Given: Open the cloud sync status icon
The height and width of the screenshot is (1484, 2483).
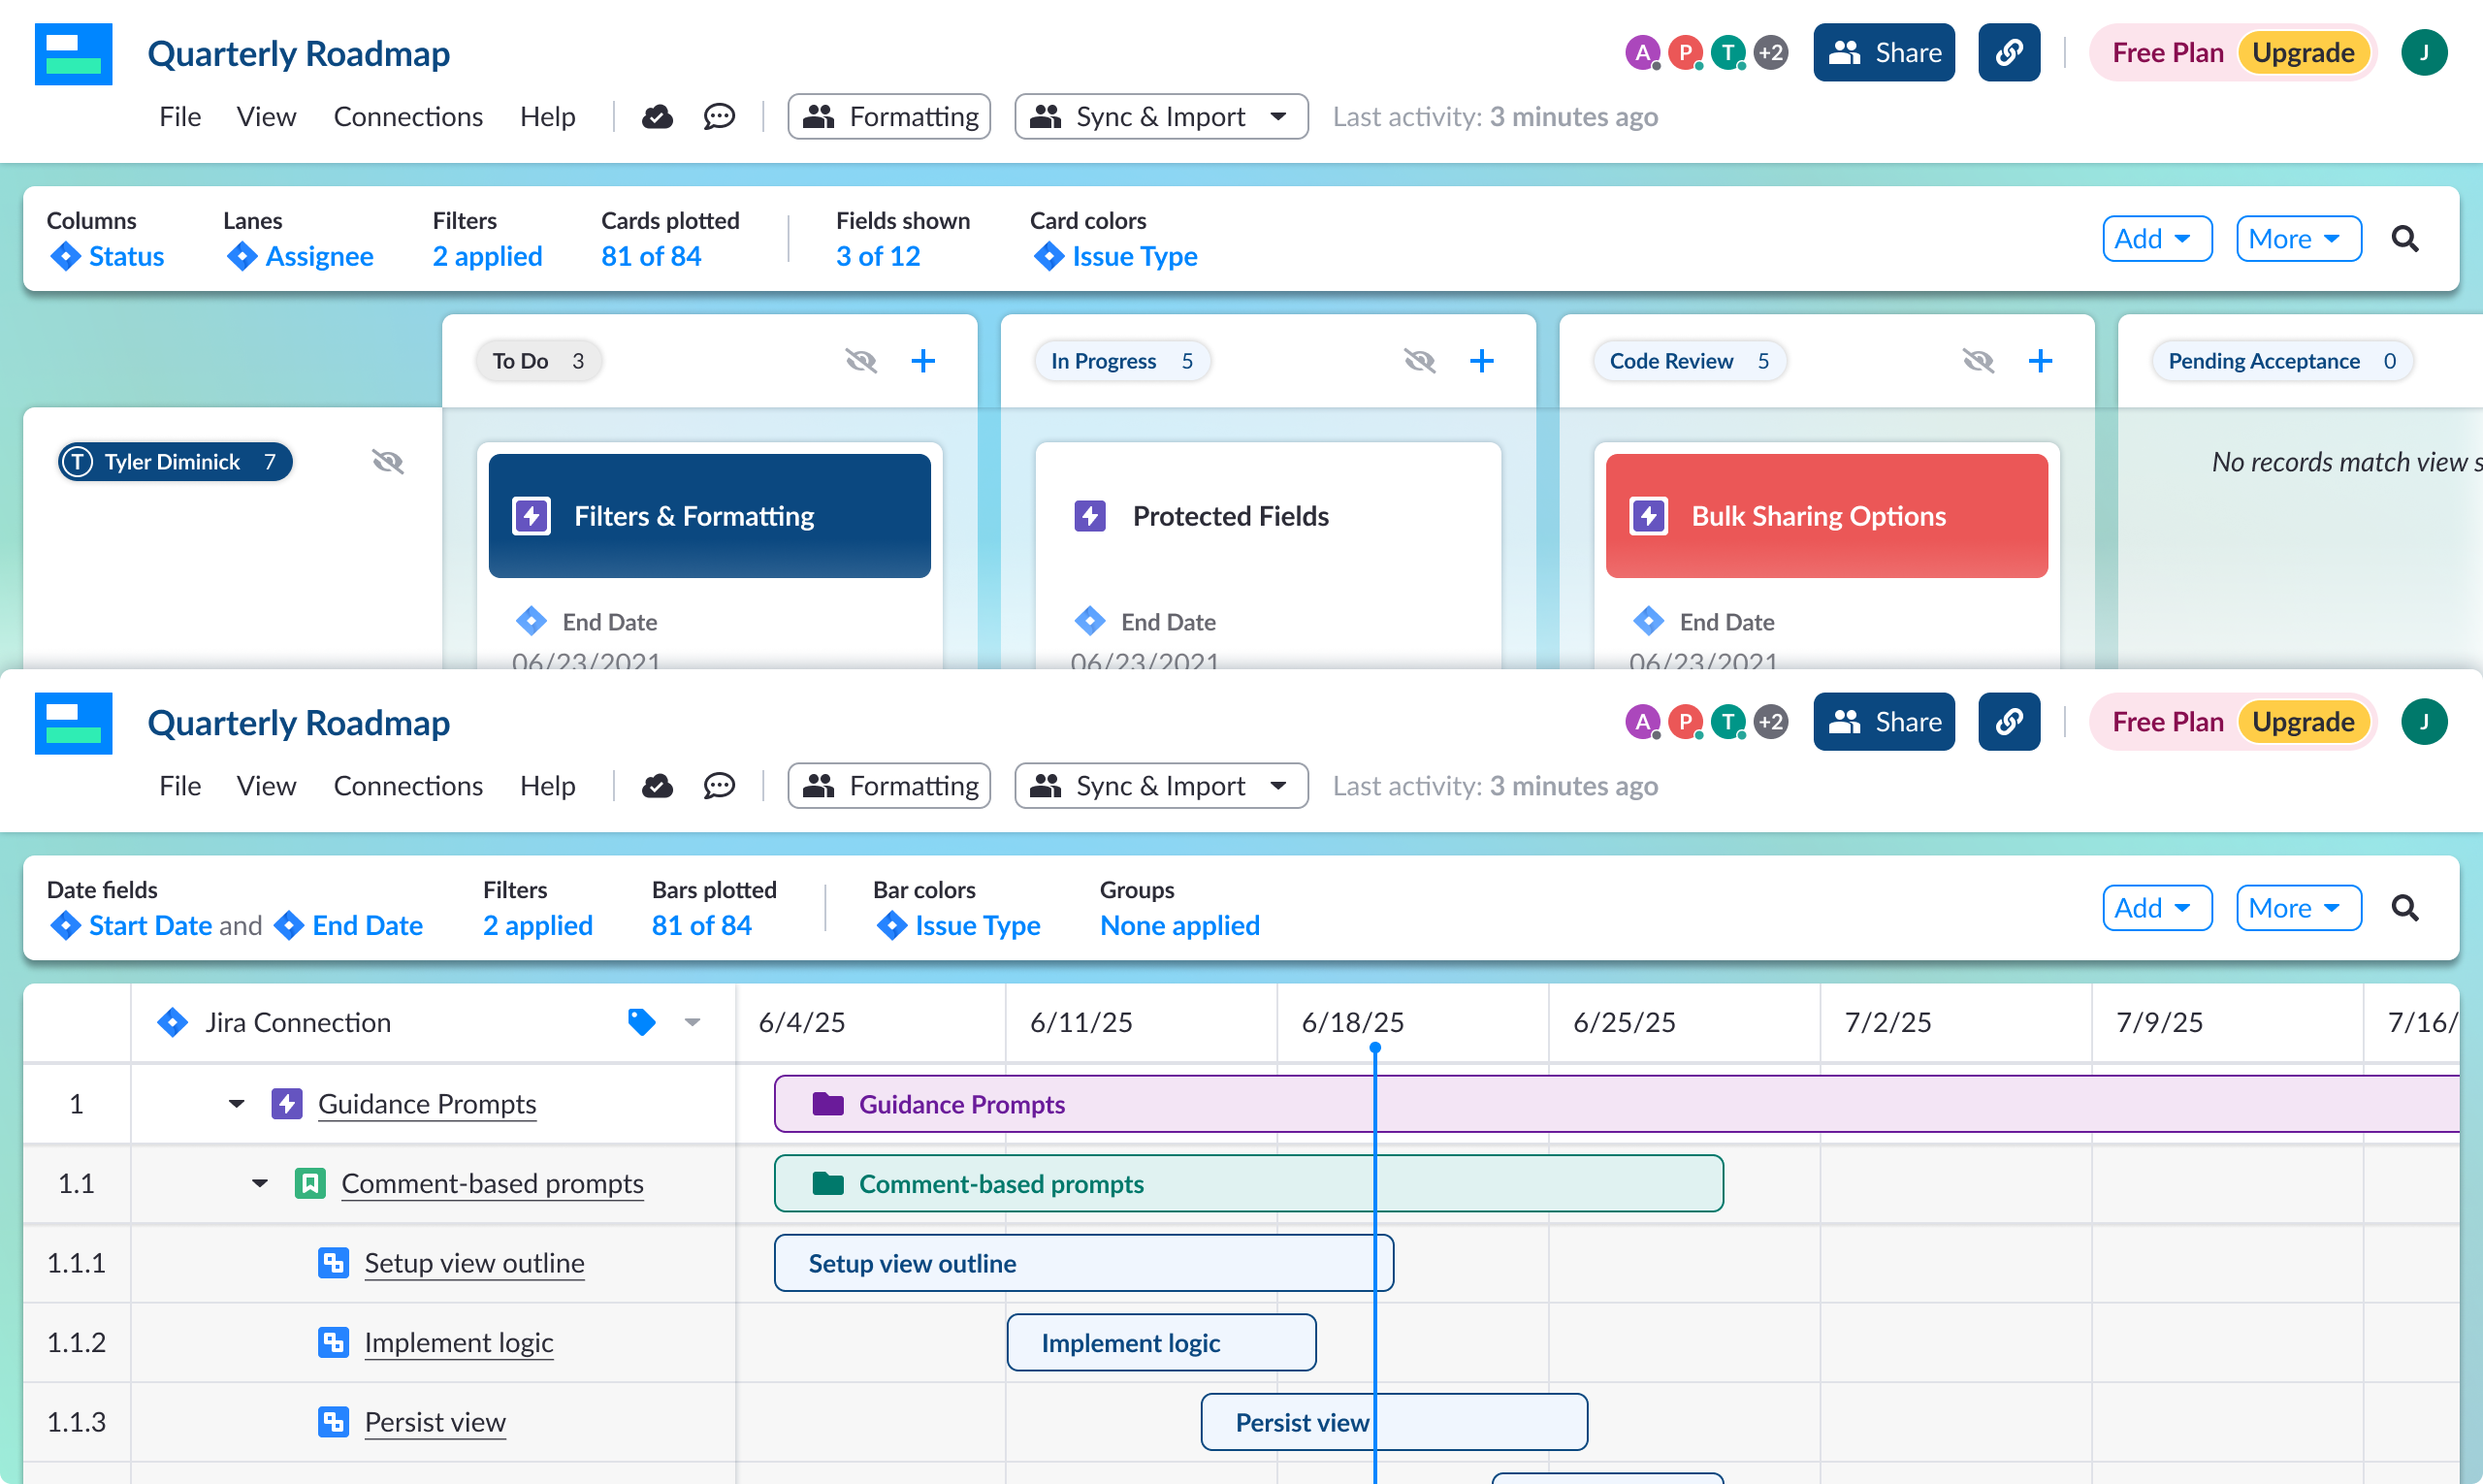Looking at the screenshot, I should coord(656,116).
